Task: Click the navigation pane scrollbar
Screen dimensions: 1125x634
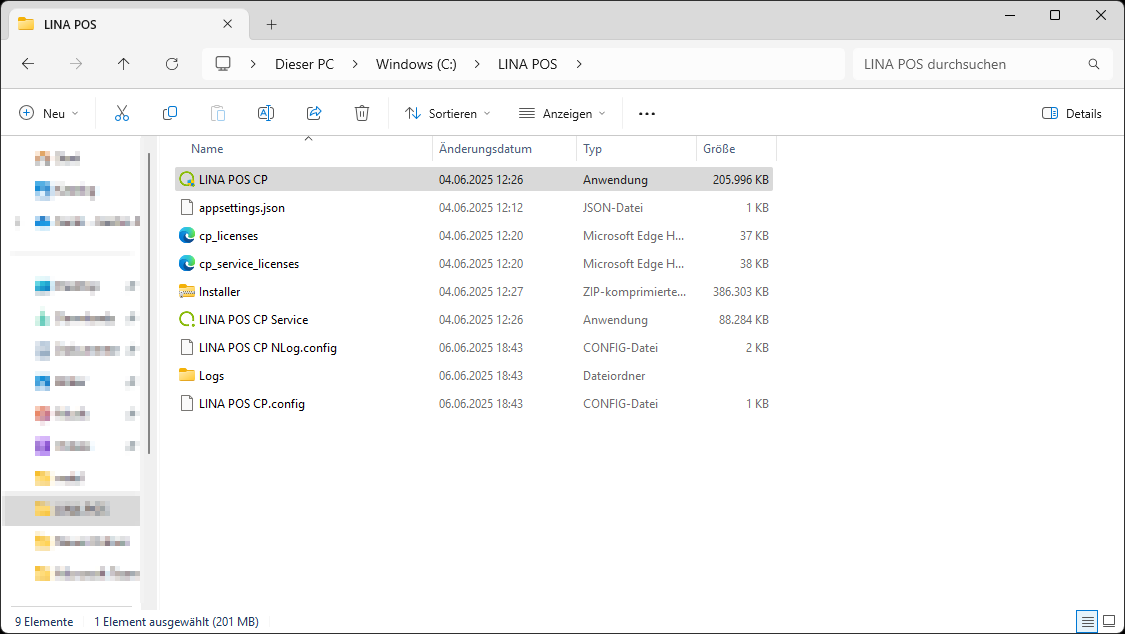Action: (x=149, y=303)
